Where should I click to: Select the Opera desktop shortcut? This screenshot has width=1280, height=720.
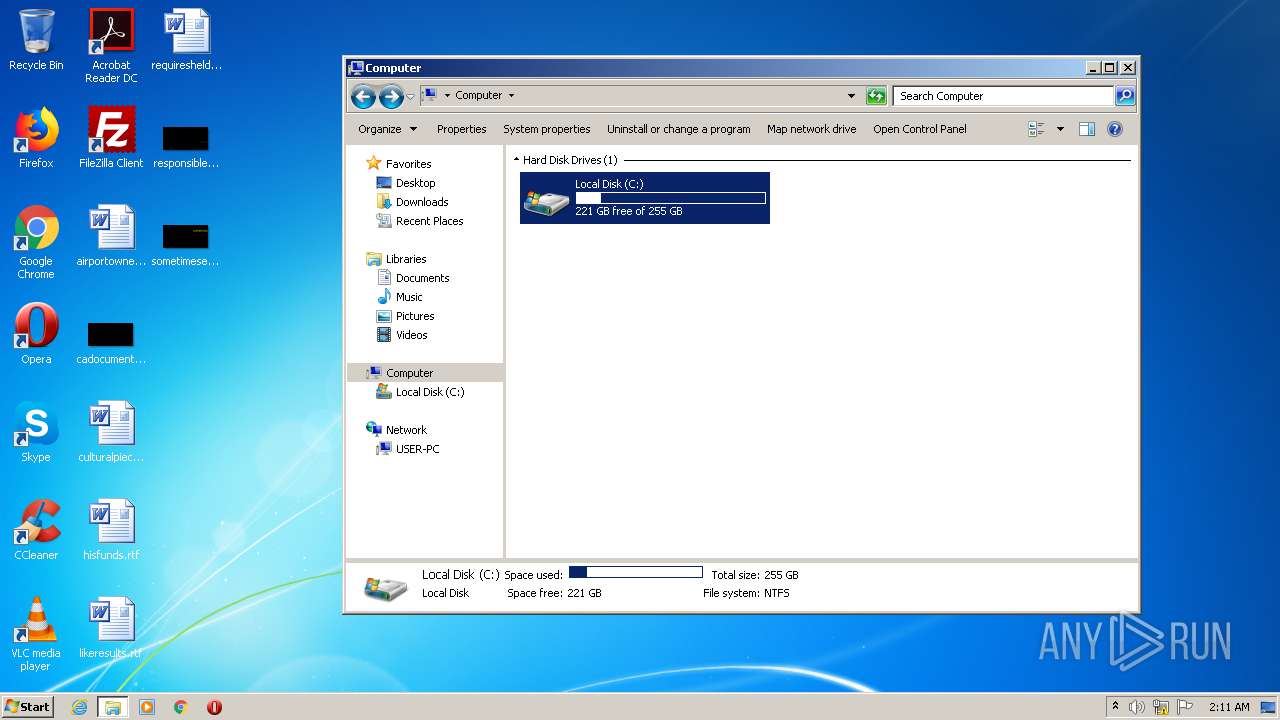(36, 334)
